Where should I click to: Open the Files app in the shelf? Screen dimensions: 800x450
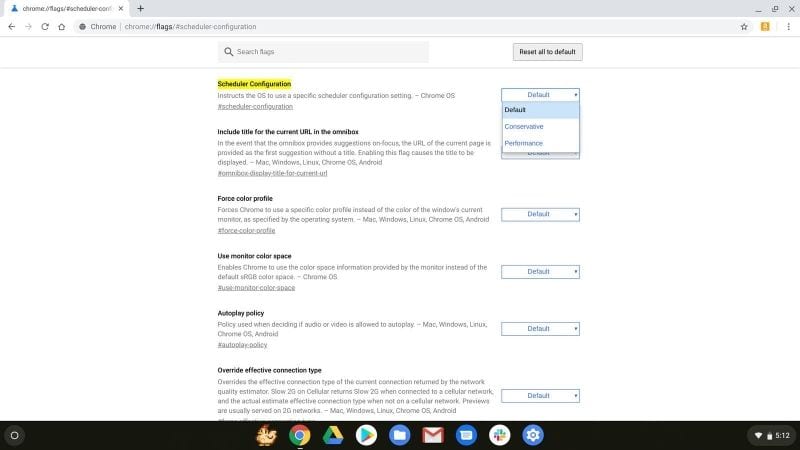point(399,435)
